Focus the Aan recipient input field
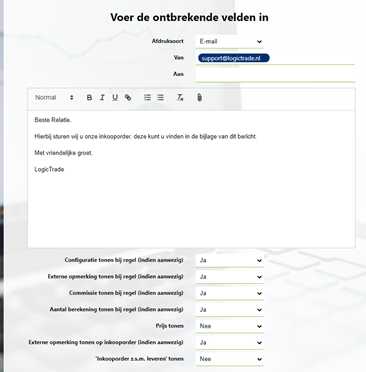This screenshot has width=366, height=372. point(275,74)
